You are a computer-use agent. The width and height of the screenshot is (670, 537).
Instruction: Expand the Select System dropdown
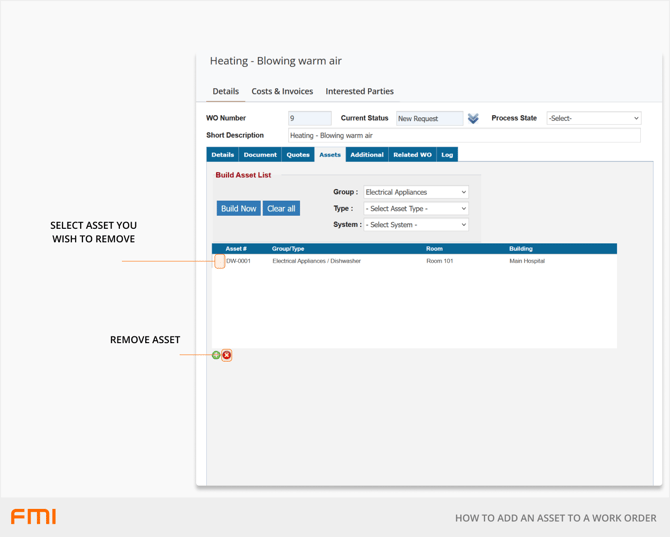click(x=416, y=225)
